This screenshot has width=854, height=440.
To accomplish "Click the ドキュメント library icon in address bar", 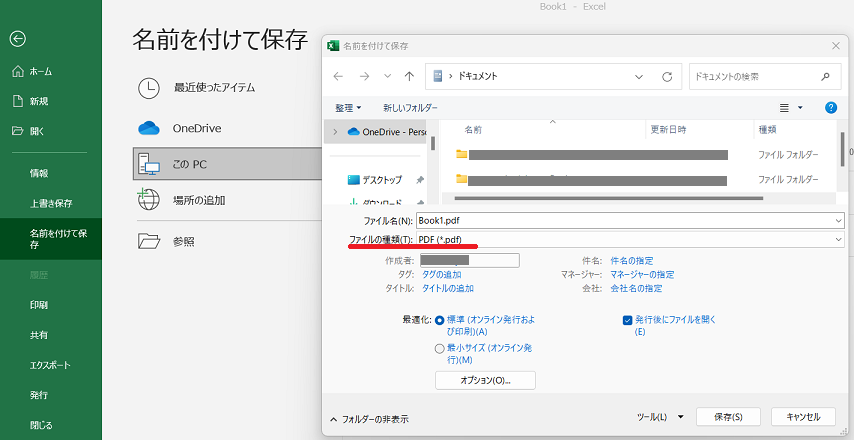I will click(437, 76).
